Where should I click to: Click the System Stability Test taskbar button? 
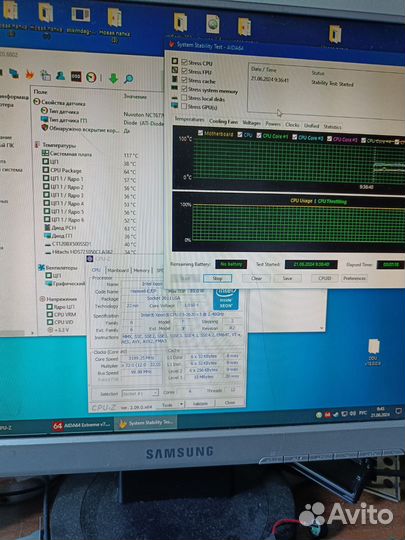click(x=146, y=423)
